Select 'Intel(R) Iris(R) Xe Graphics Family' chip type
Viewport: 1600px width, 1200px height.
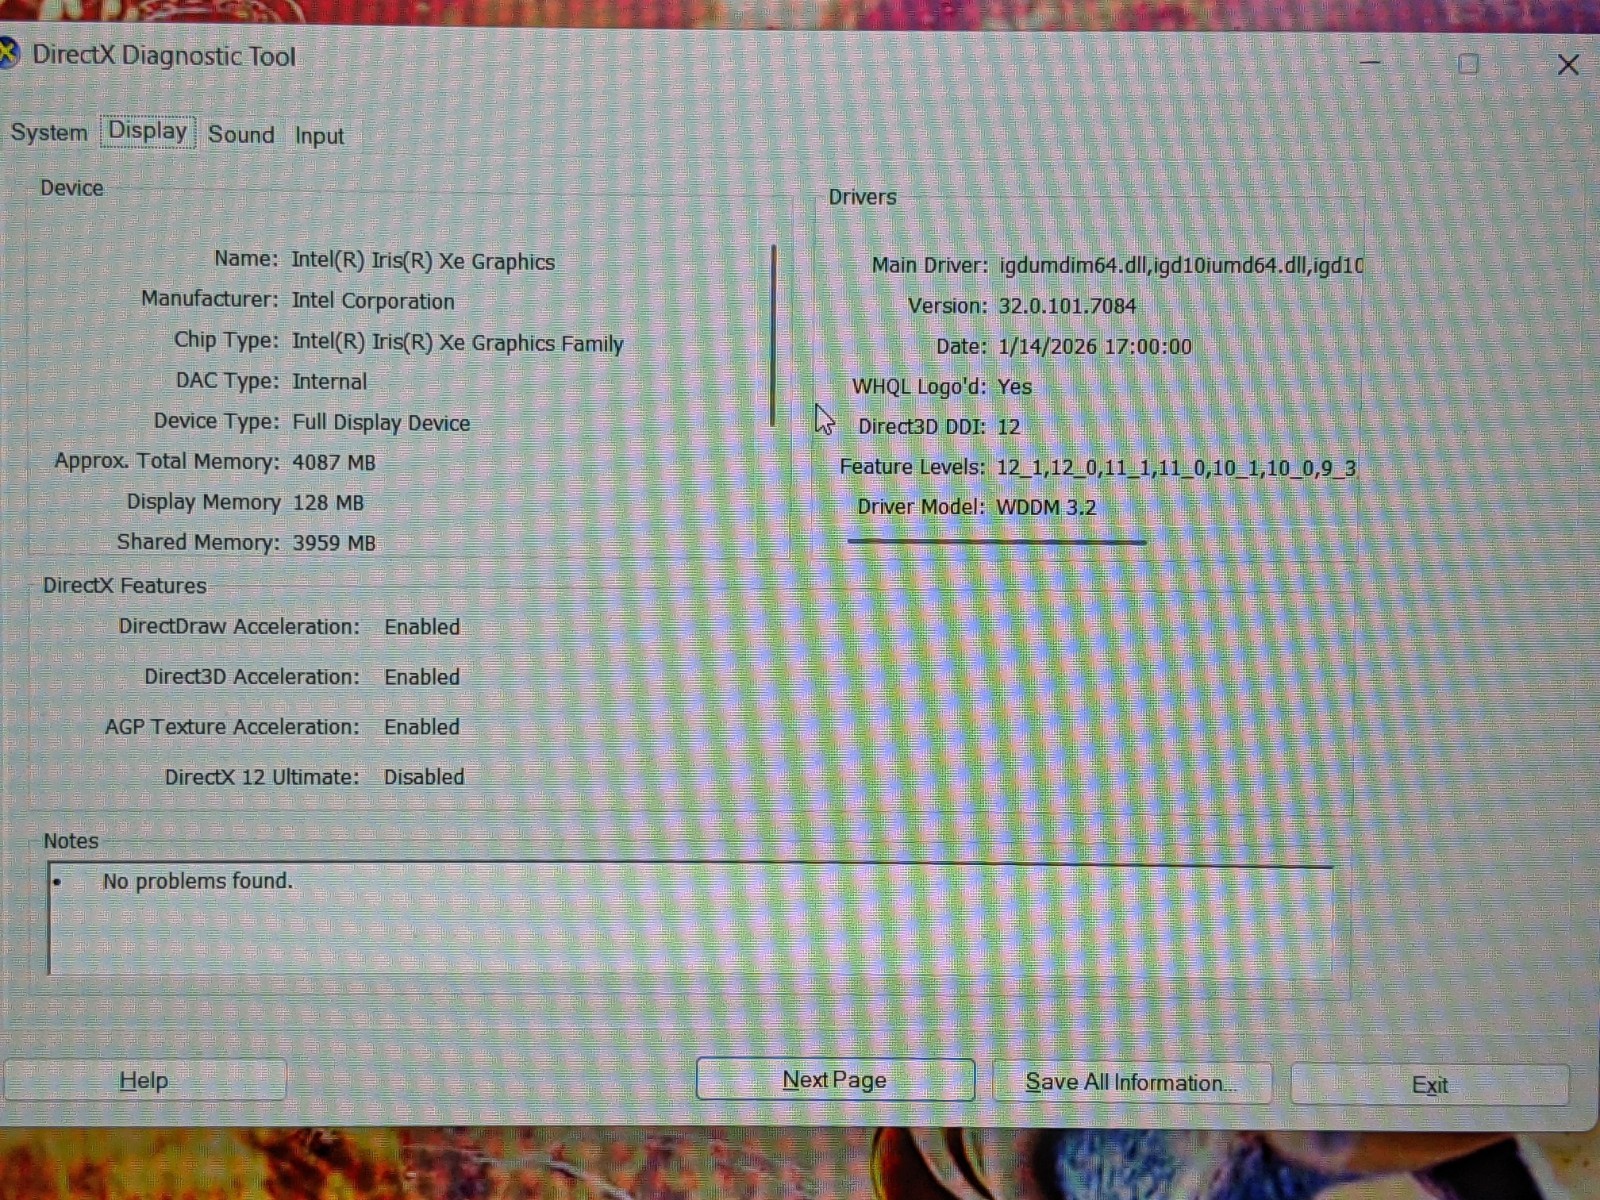458,343
